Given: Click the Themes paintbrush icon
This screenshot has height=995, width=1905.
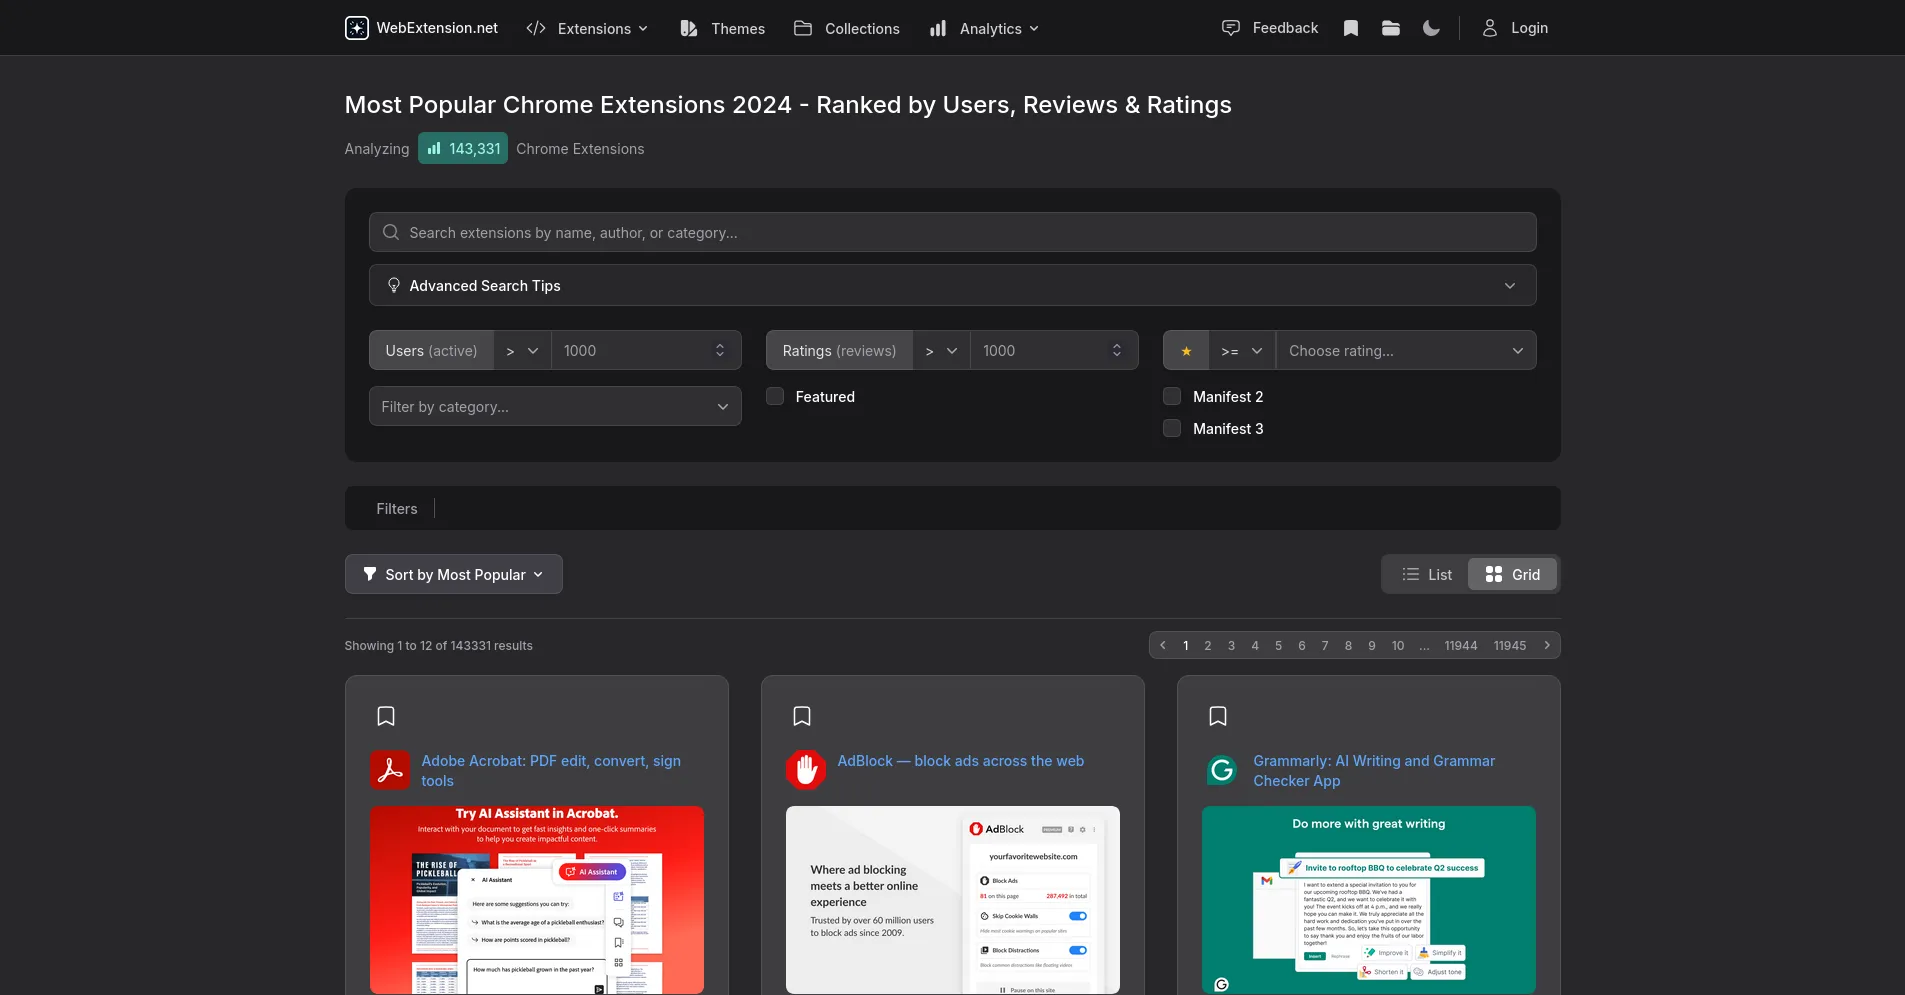Looking at the screenshot, I should click(x=688, y=29).
